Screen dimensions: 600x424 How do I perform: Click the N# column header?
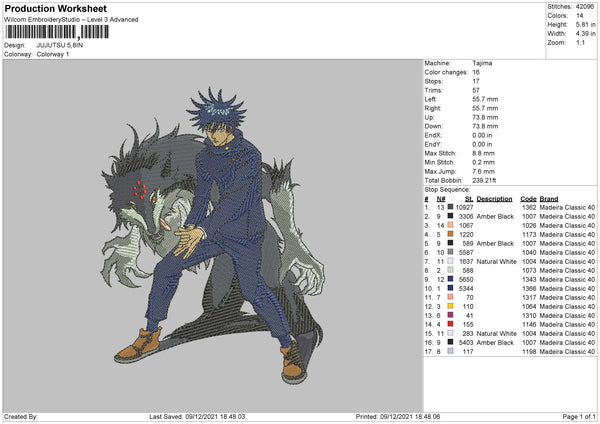pyautogui.click(x=441, y=199)
